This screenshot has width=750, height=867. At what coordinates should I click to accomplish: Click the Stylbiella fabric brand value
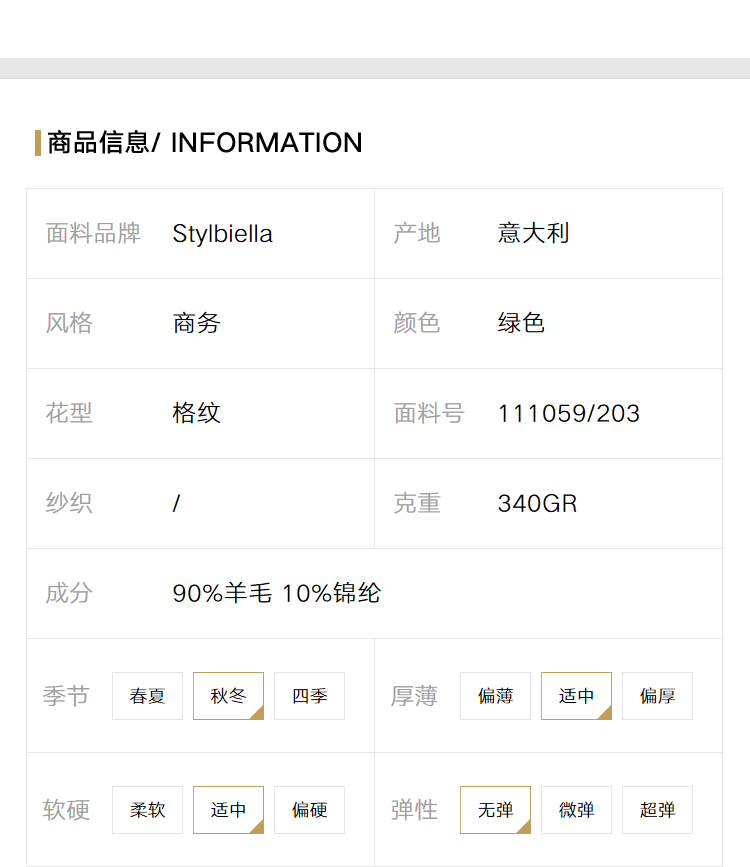(x=222, y=234)
